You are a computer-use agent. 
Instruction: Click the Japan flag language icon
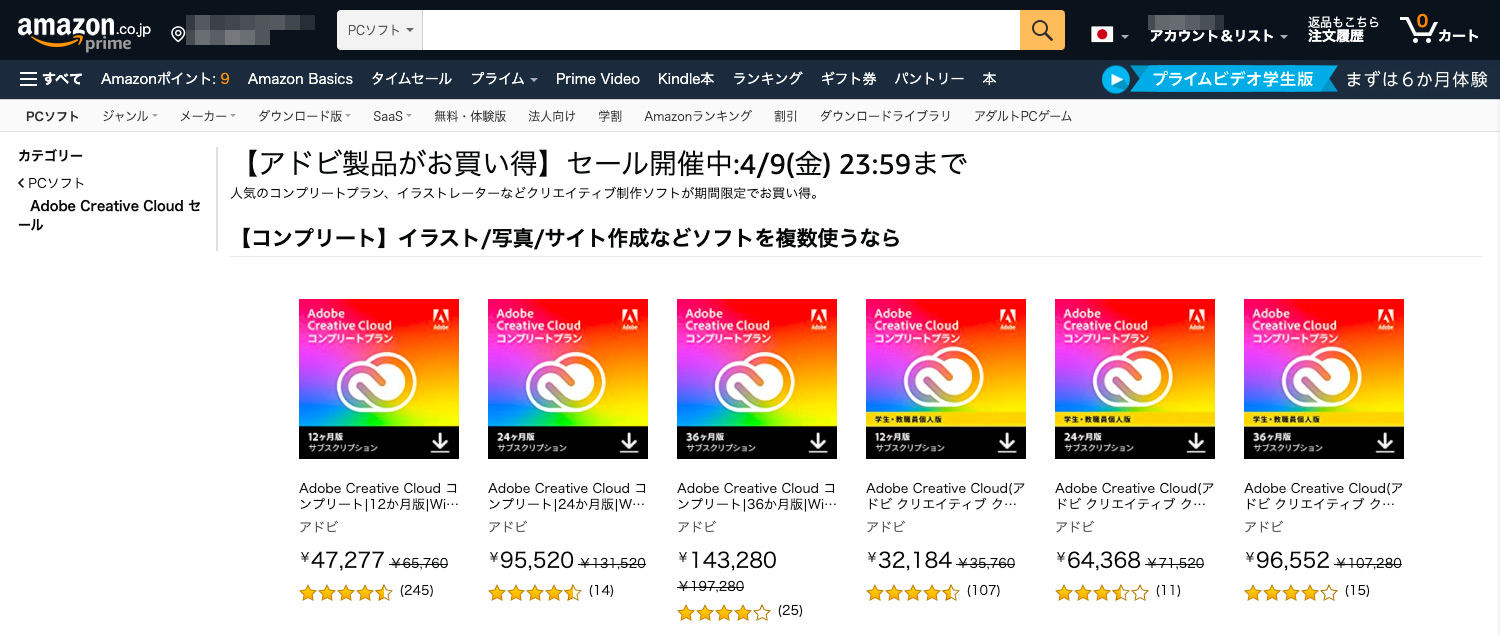pos(1102,35)
